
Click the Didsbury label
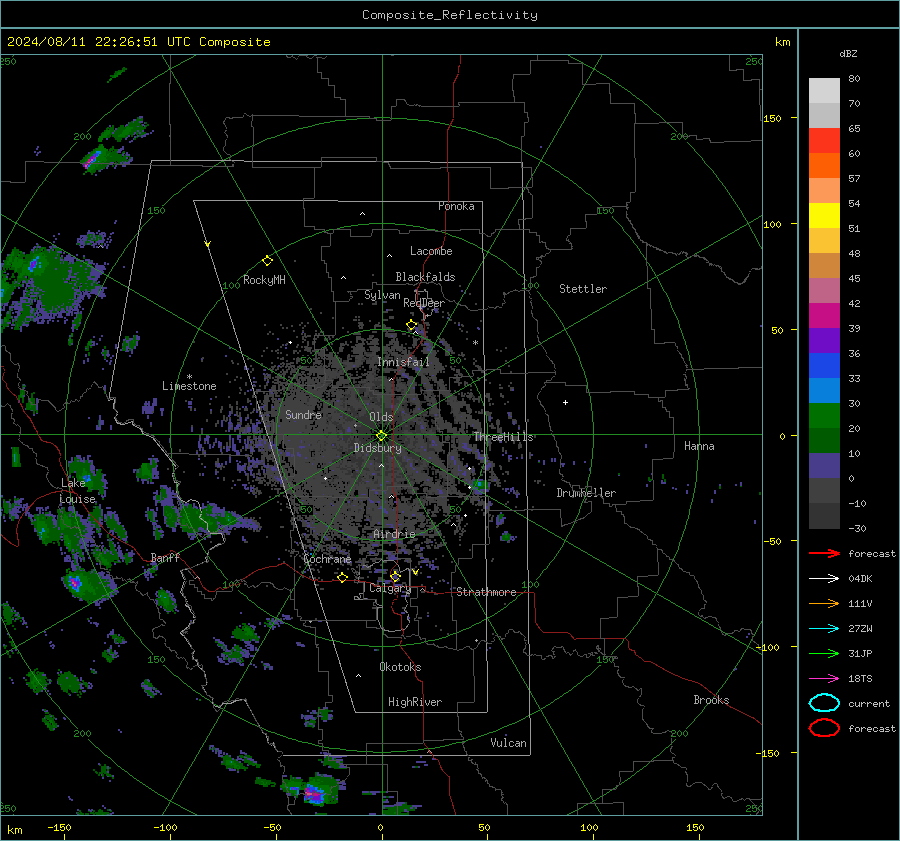[377, 448]
